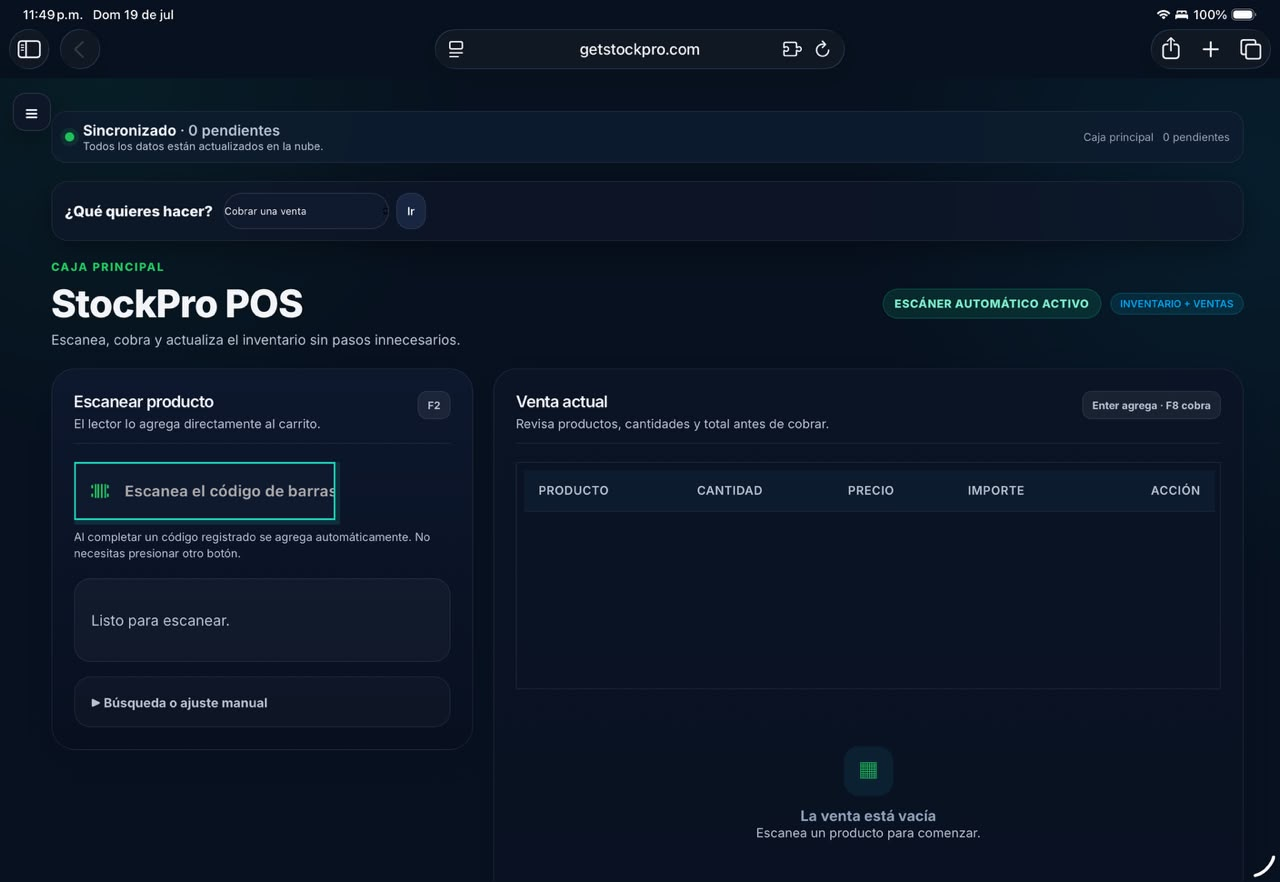Expand 'Búsqueda o ajuste manual' section
Viewport: 1280px width, 882px height.
pyautogui.click(x=262, y=702)
